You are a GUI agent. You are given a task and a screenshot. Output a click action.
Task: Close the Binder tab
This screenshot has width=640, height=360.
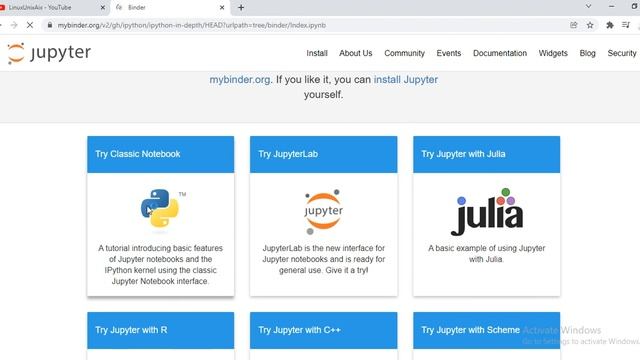pyautogui.click(x=222, y=7)
